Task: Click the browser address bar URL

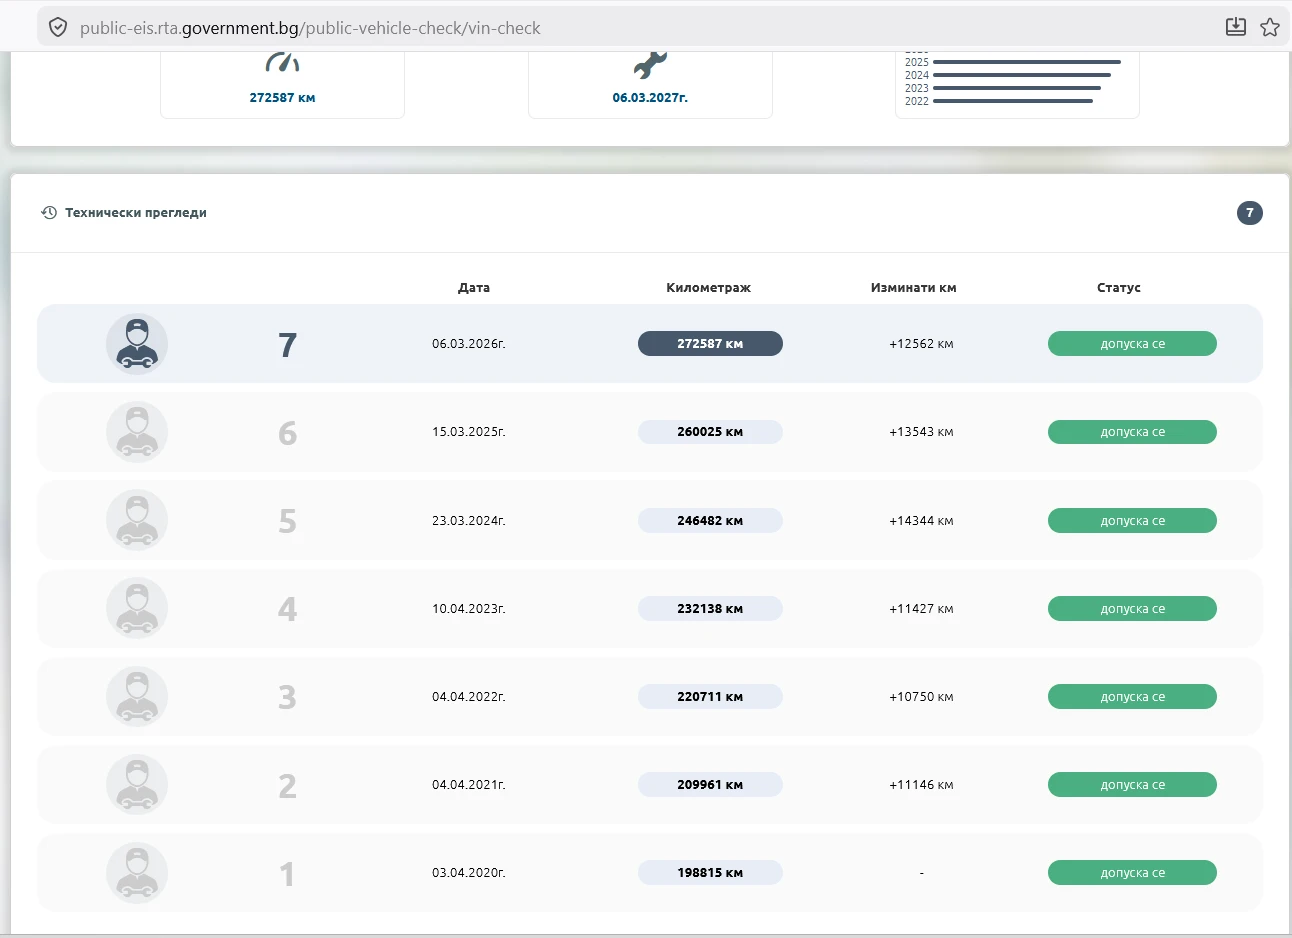Action: 310,28
